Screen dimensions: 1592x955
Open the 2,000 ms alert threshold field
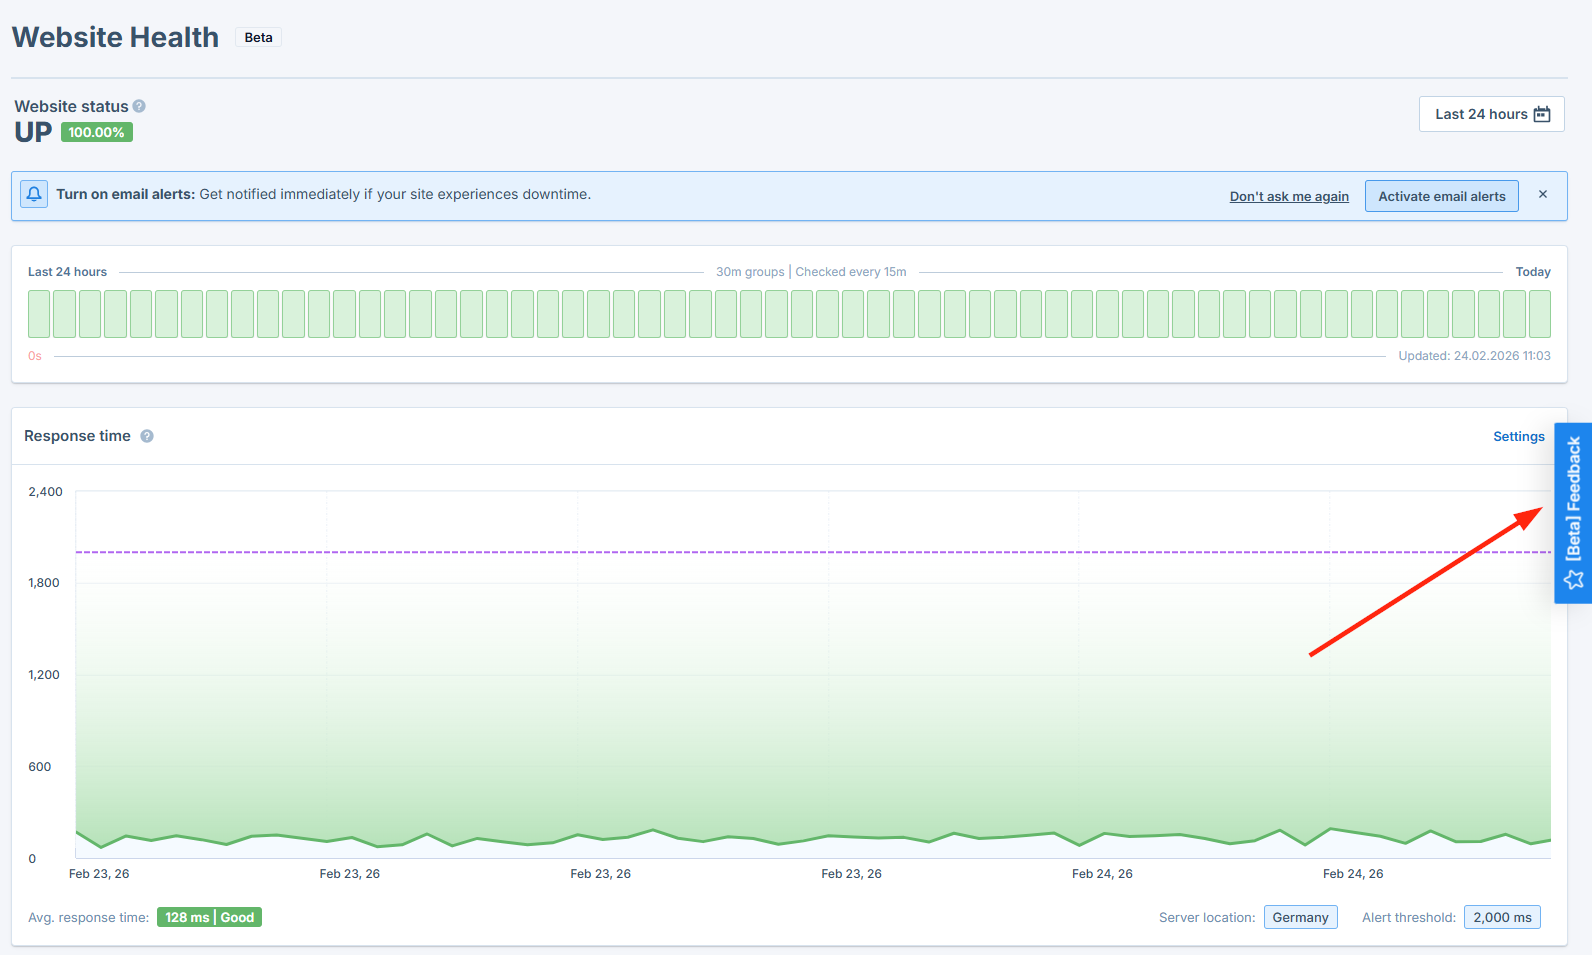1501,917
